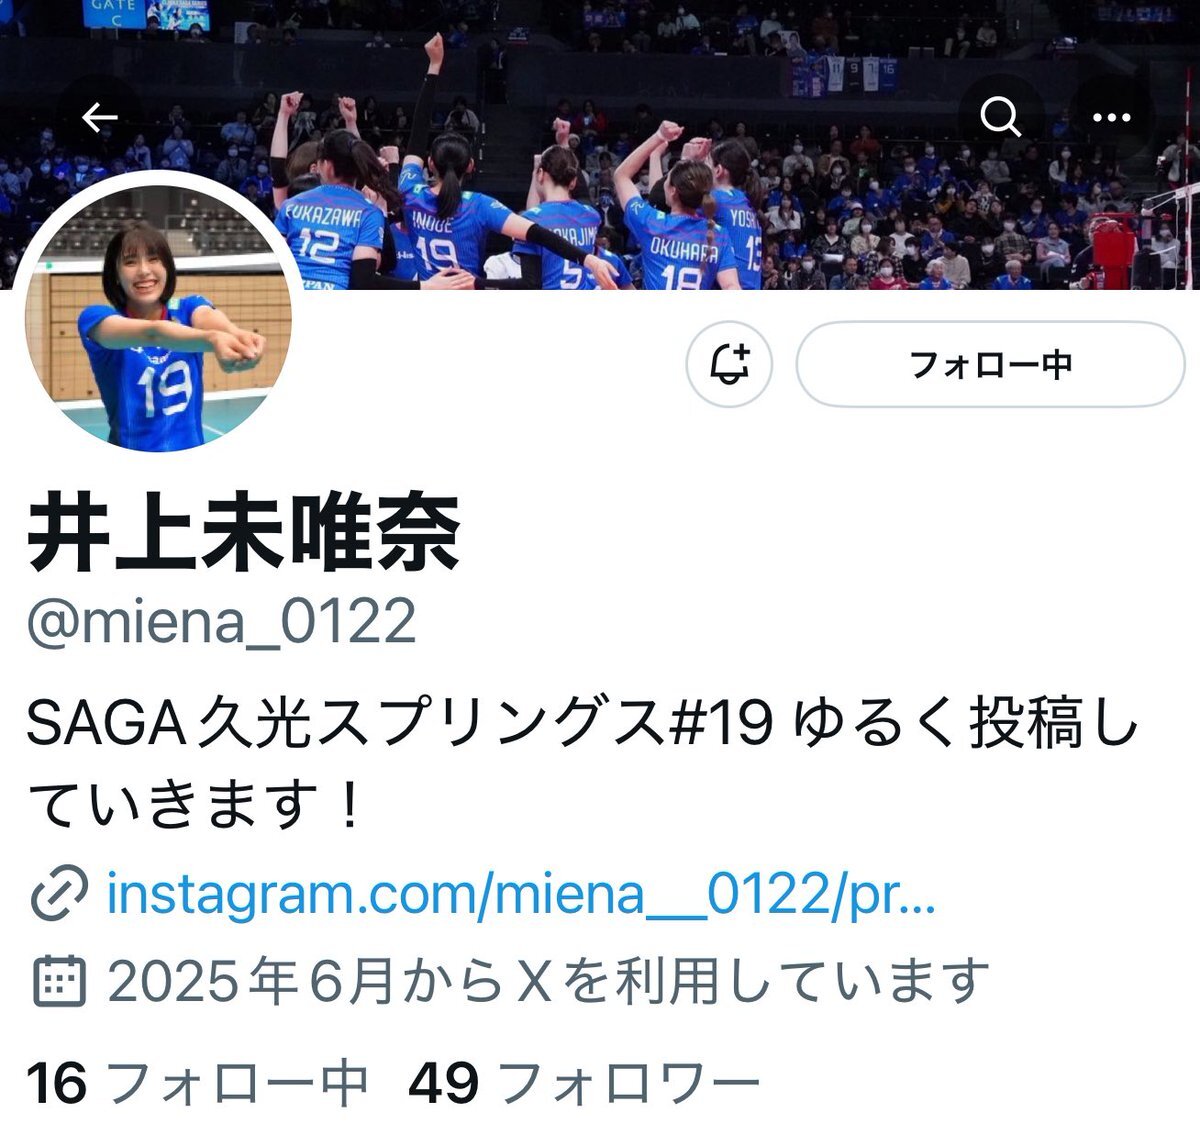
Task: Open search with the magnifier icon
Action: 1000,118
